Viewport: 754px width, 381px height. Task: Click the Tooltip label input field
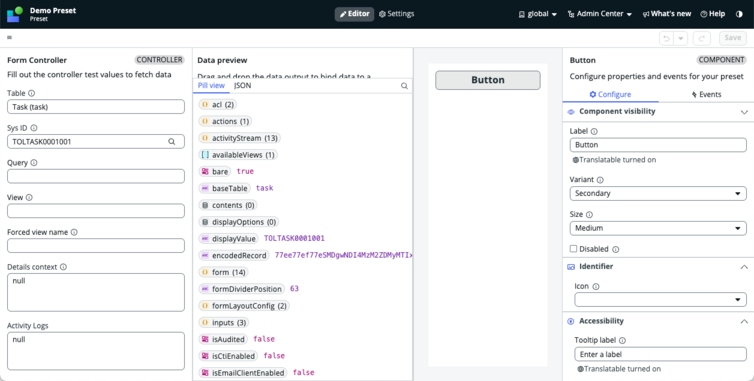tap(660, 354)
